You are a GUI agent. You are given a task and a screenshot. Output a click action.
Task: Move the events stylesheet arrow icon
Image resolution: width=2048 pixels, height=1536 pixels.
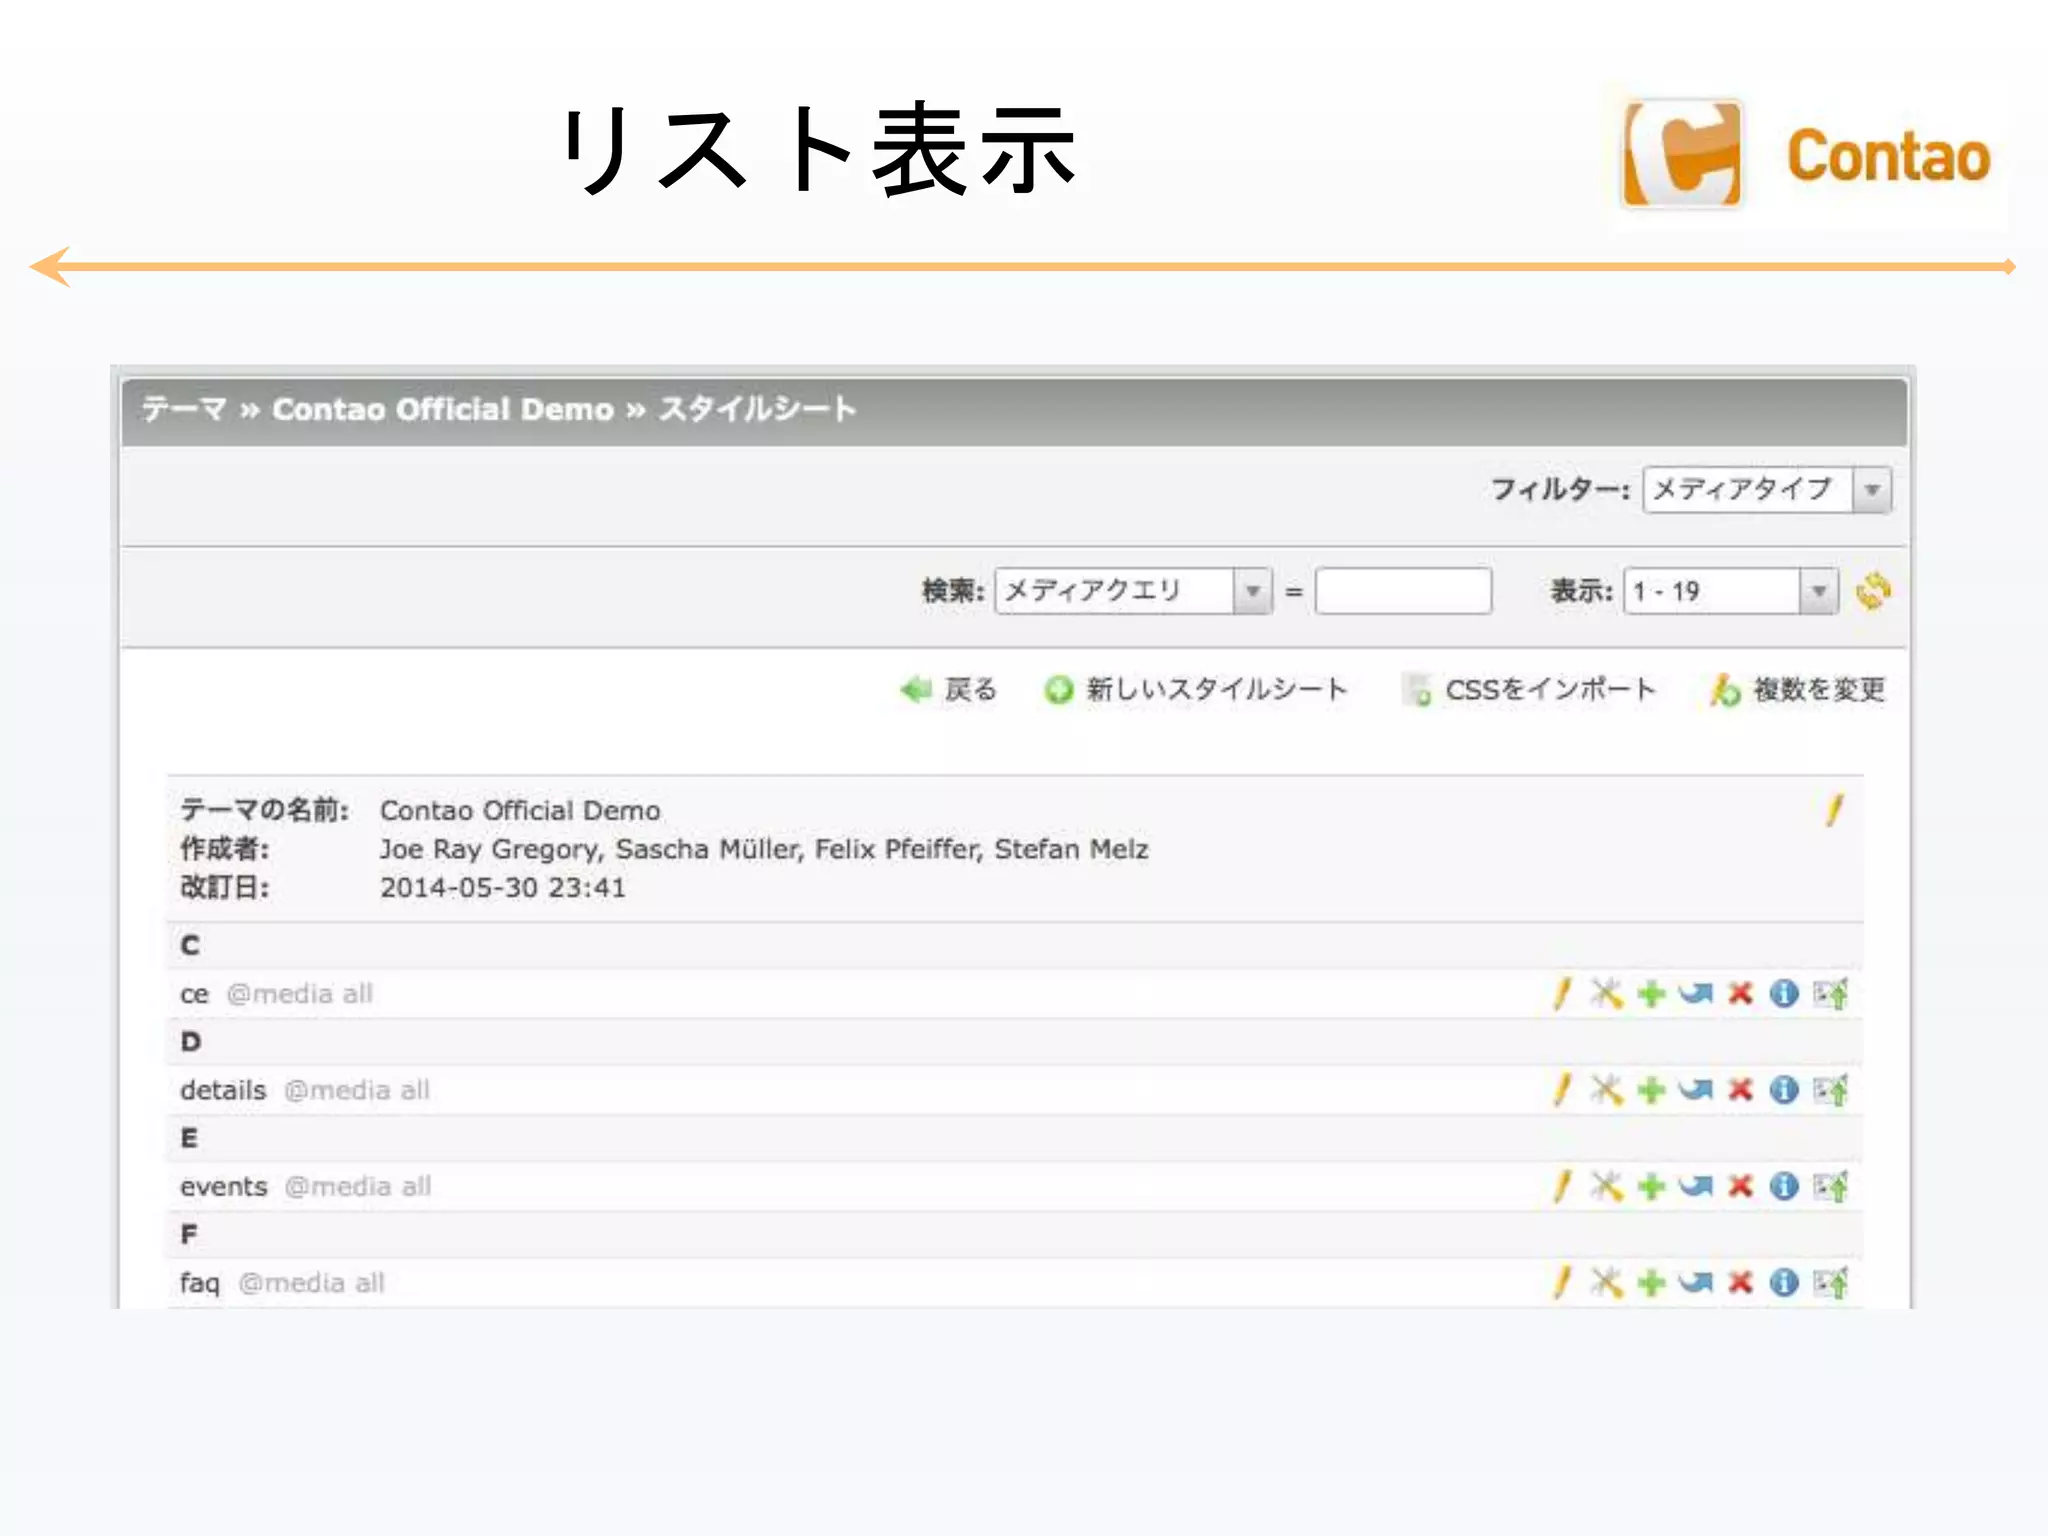point(1695,1186)
